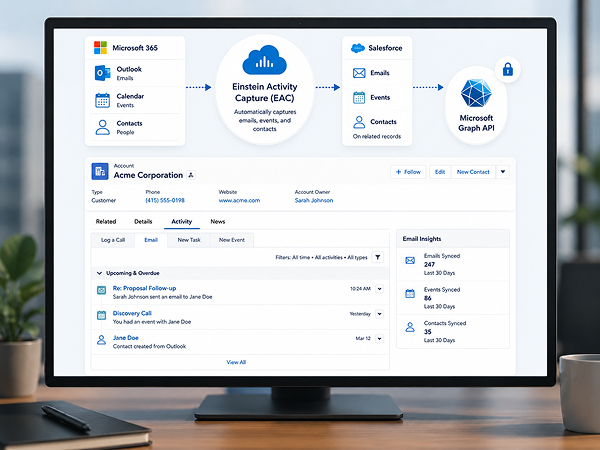600x450 pixels.
Task: Click the Salesforce cloud logo
Action: 357,48
